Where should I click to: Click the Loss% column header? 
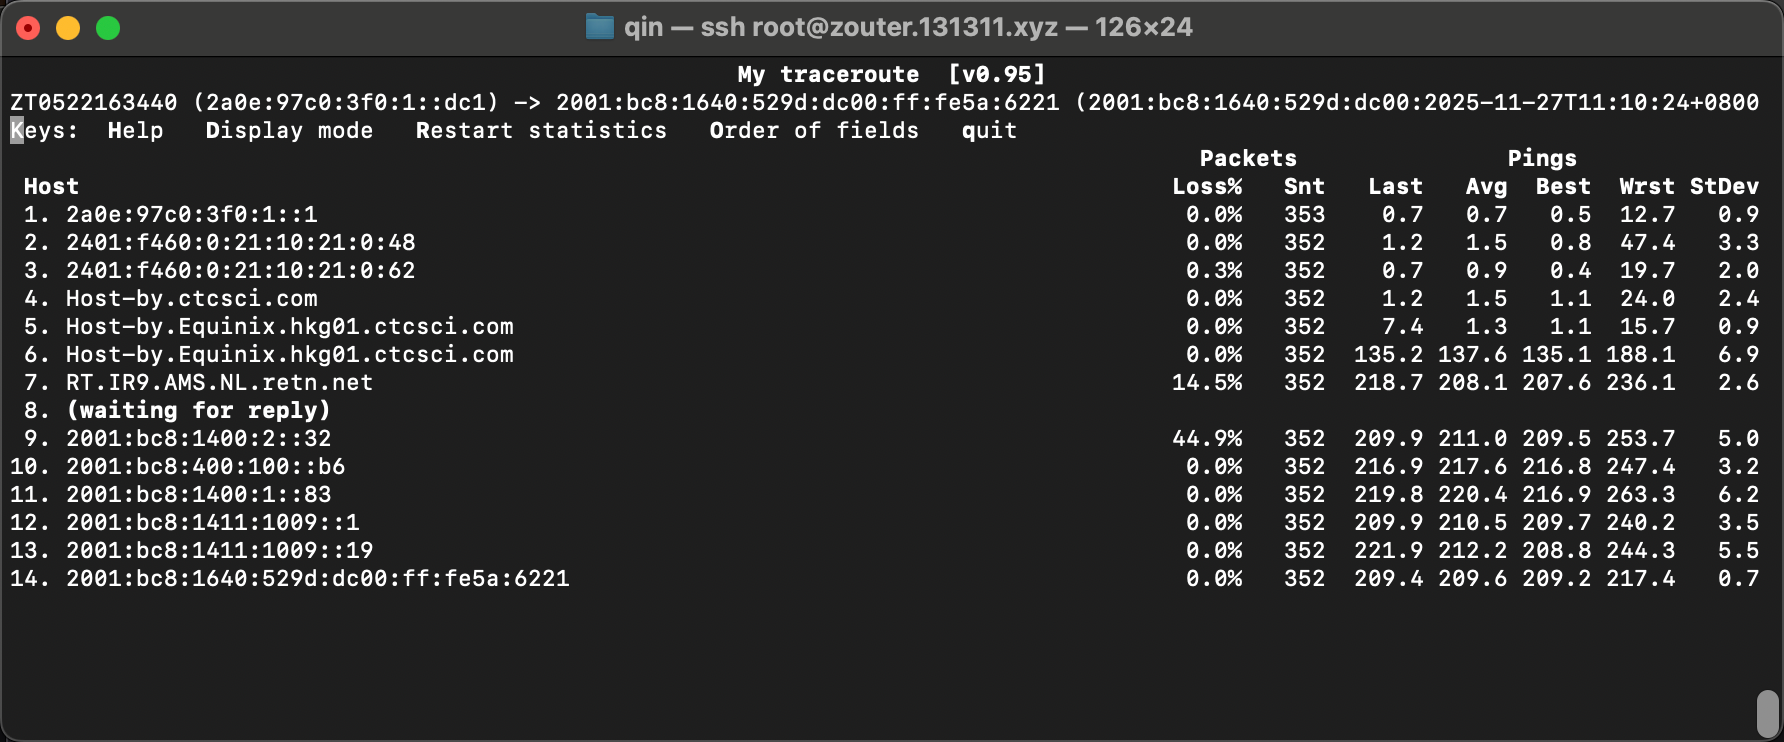tap(1207, 187)
